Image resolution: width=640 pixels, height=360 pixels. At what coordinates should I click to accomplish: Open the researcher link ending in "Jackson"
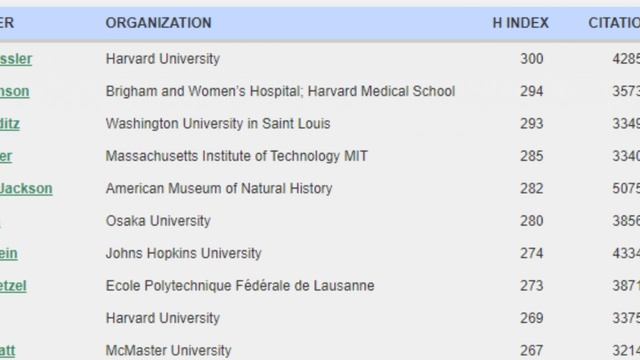[26, 189]
